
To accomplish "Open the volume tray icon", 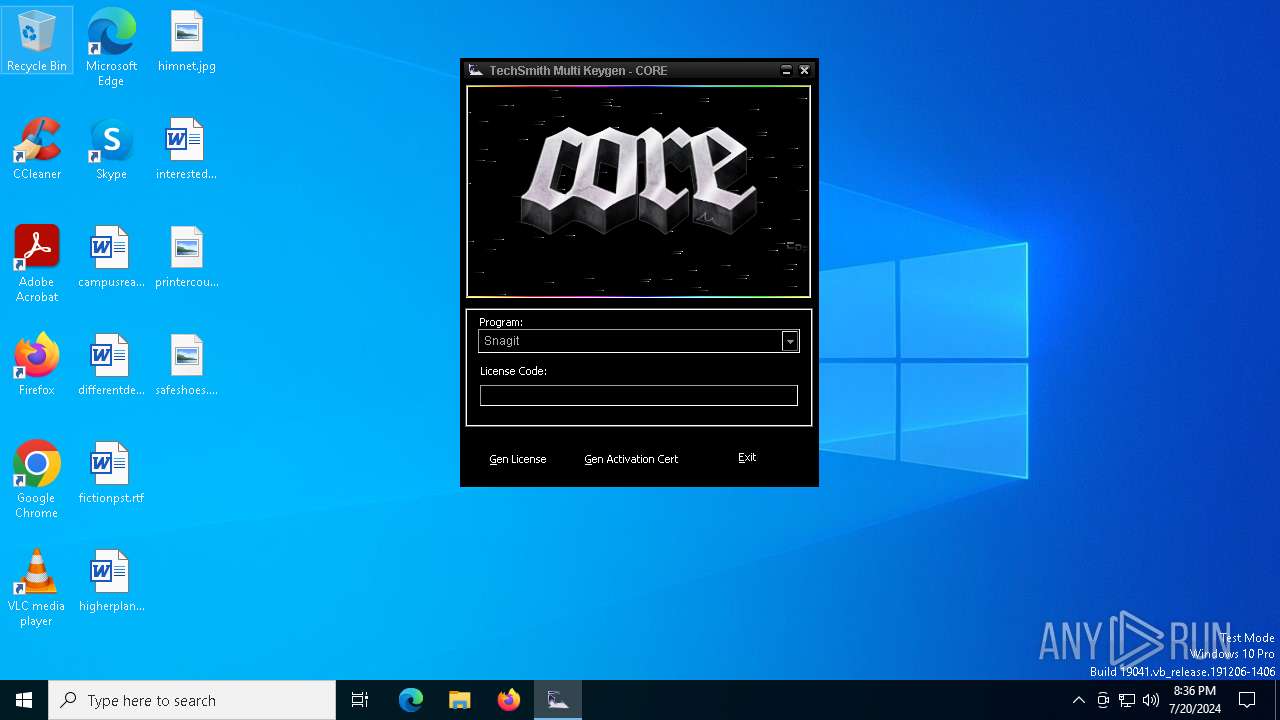I will coord(1151,700).
